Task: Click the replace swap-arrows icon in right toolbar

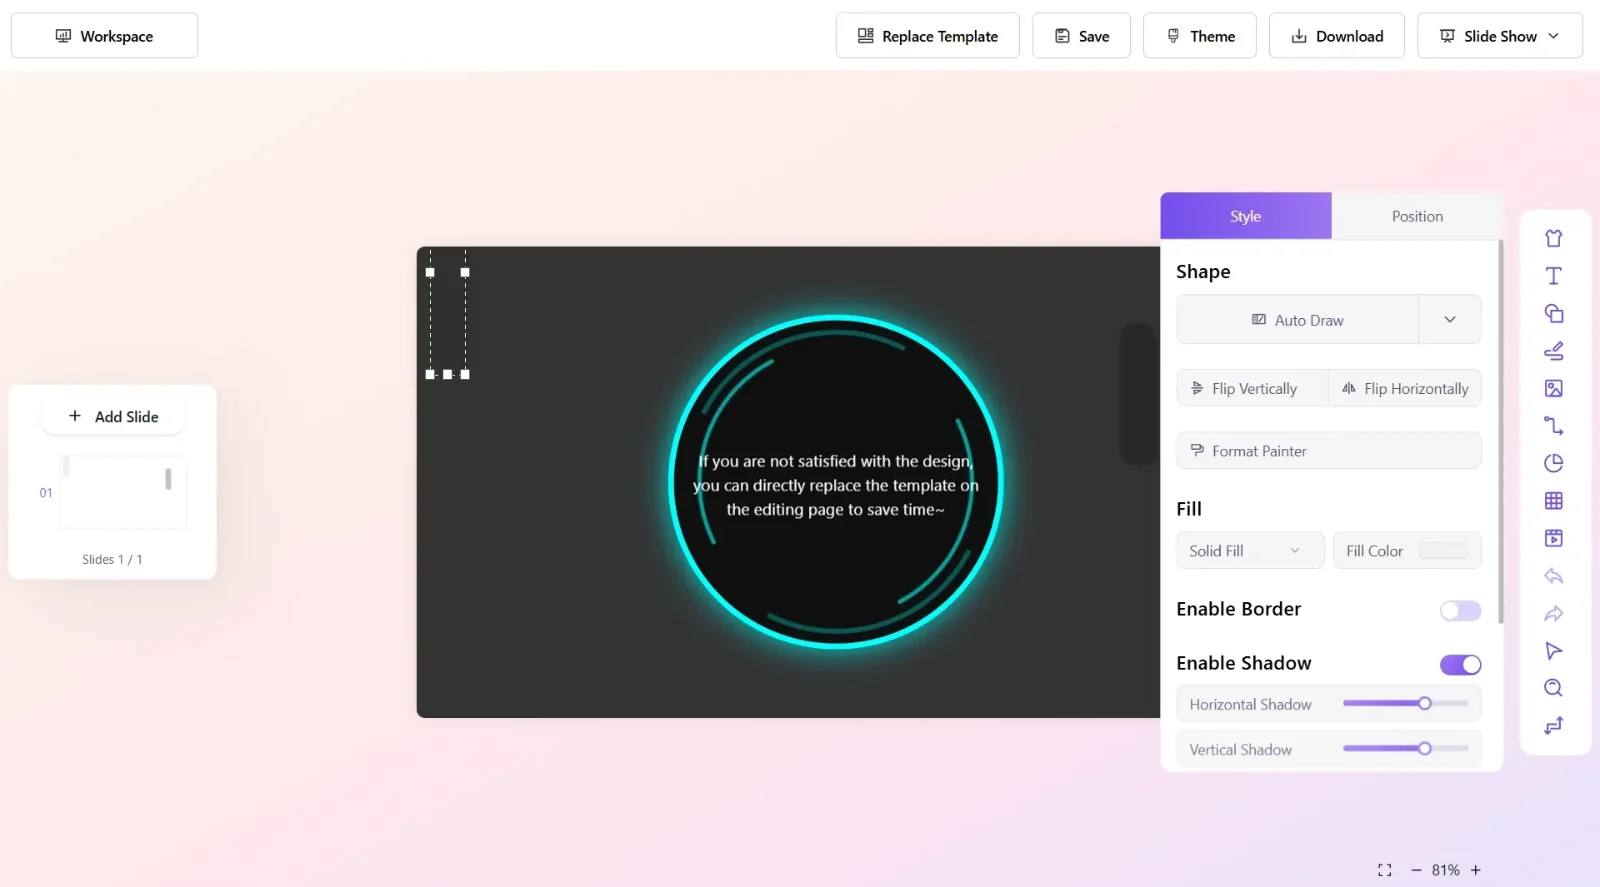Action: click(x=1553, y=726)
